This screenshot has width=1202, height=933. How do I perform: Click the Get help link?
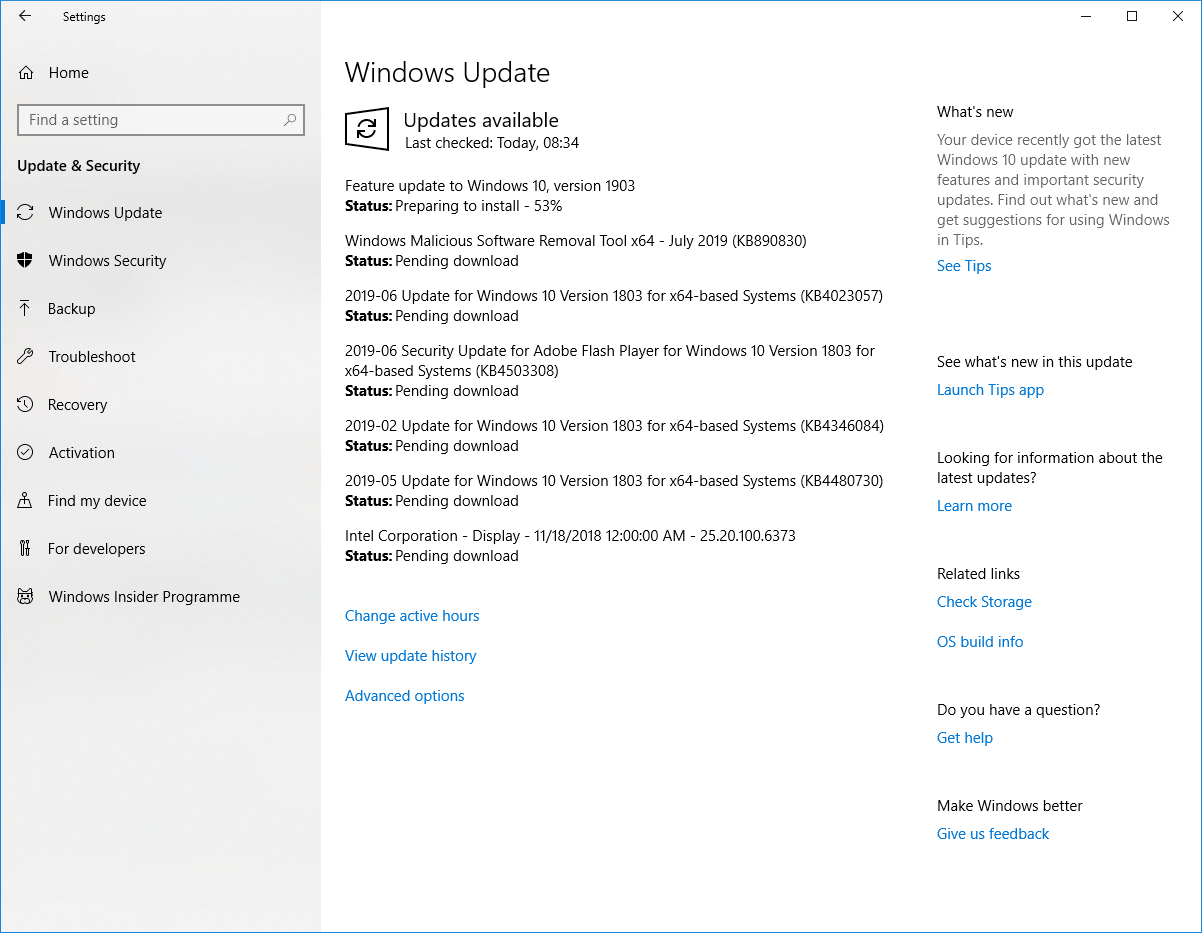pyautogui.click(x=964, y=738)
